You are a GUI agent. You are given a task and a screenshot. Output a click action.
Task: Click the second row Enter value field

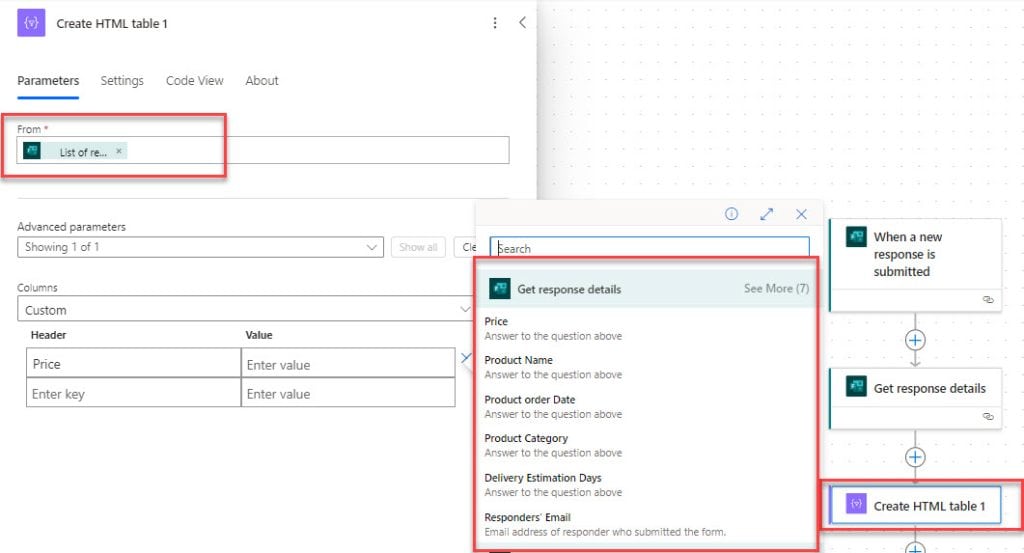tap(348, 393)
